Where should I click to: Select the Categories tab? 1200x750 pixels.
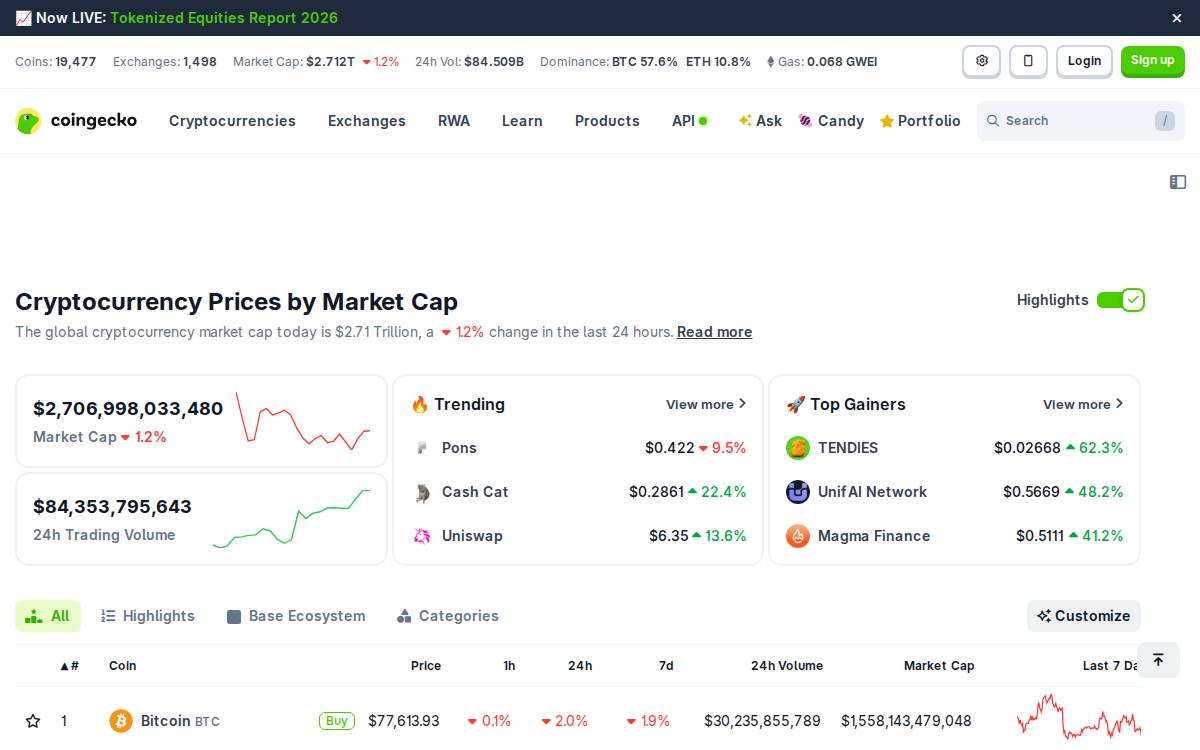pos(447,616)
